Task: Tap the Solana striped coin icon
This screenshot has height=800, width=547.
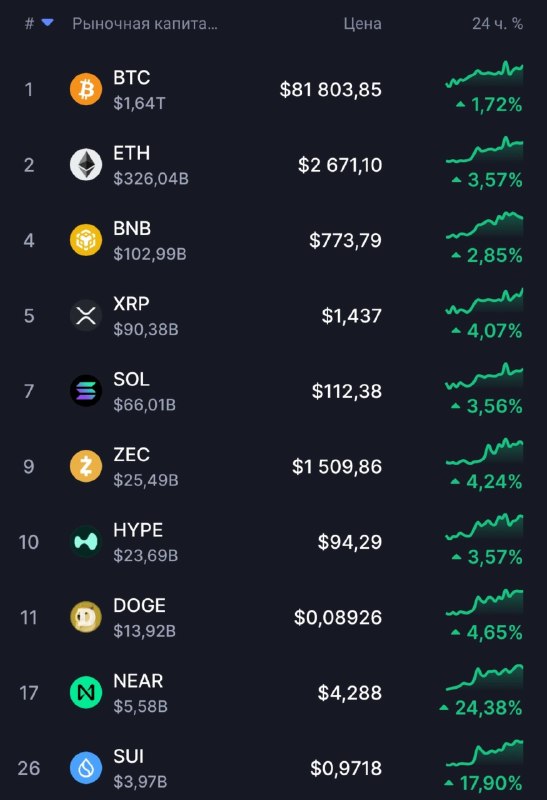Action: click(x=86, y=391)
